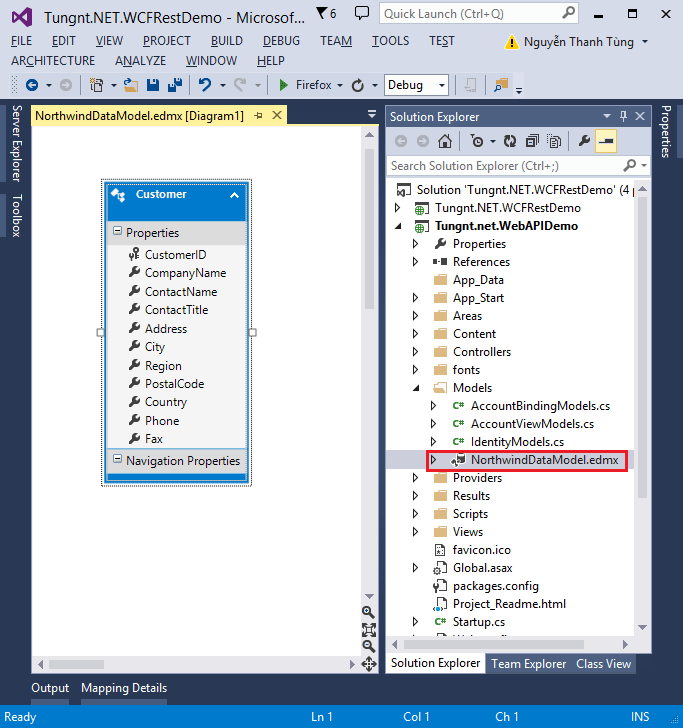Open the feedback speech bubble icon
The width and height of the screenshot is (683, 728).
click(362, 13)
